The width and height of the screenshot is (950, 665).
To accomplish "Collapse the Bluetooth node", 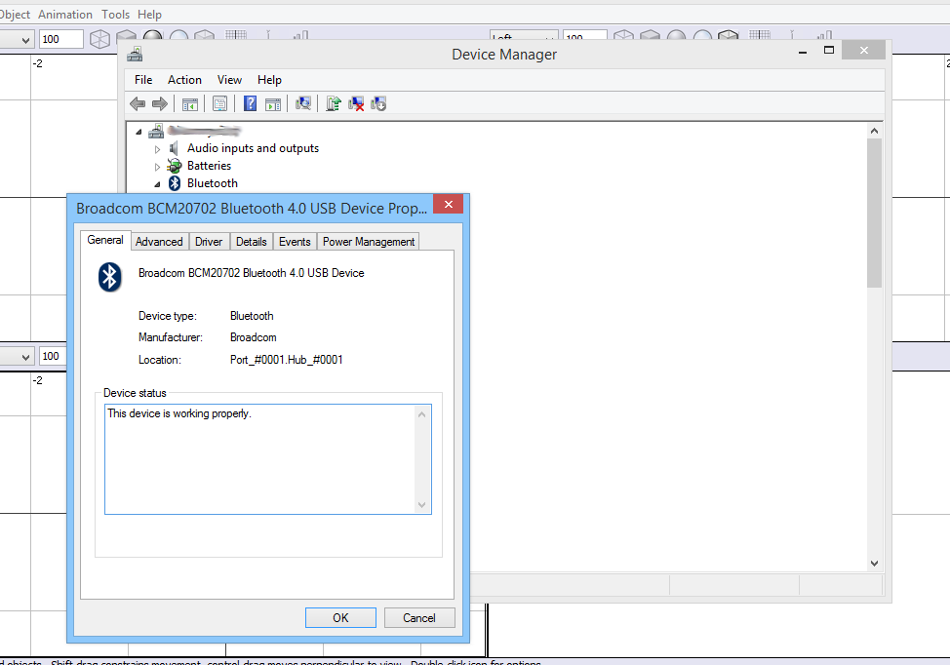I will point(157,184).
